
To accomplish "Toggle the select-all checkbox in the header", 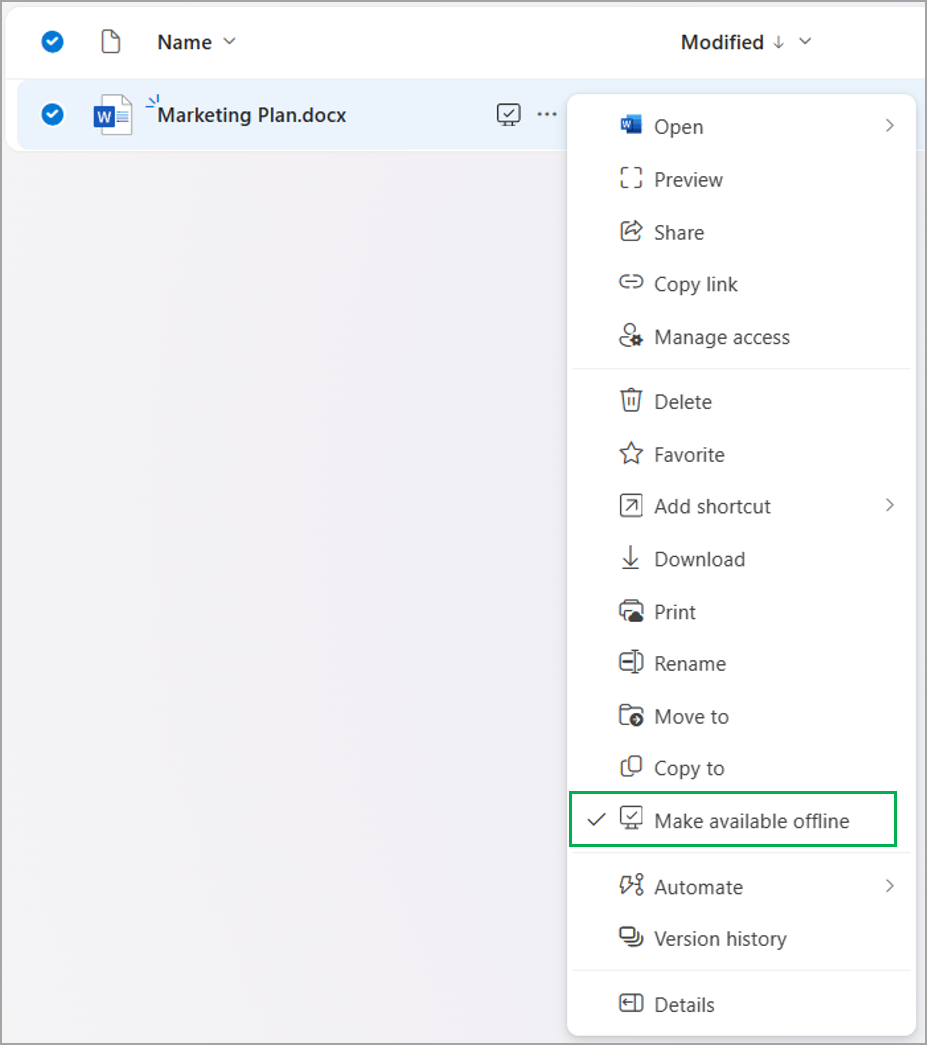I will [52, 41].
